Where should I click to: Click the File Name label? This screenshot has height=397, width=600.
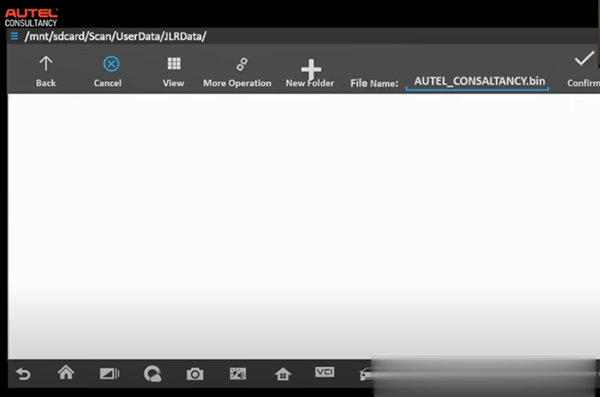[x=374, y=83]
